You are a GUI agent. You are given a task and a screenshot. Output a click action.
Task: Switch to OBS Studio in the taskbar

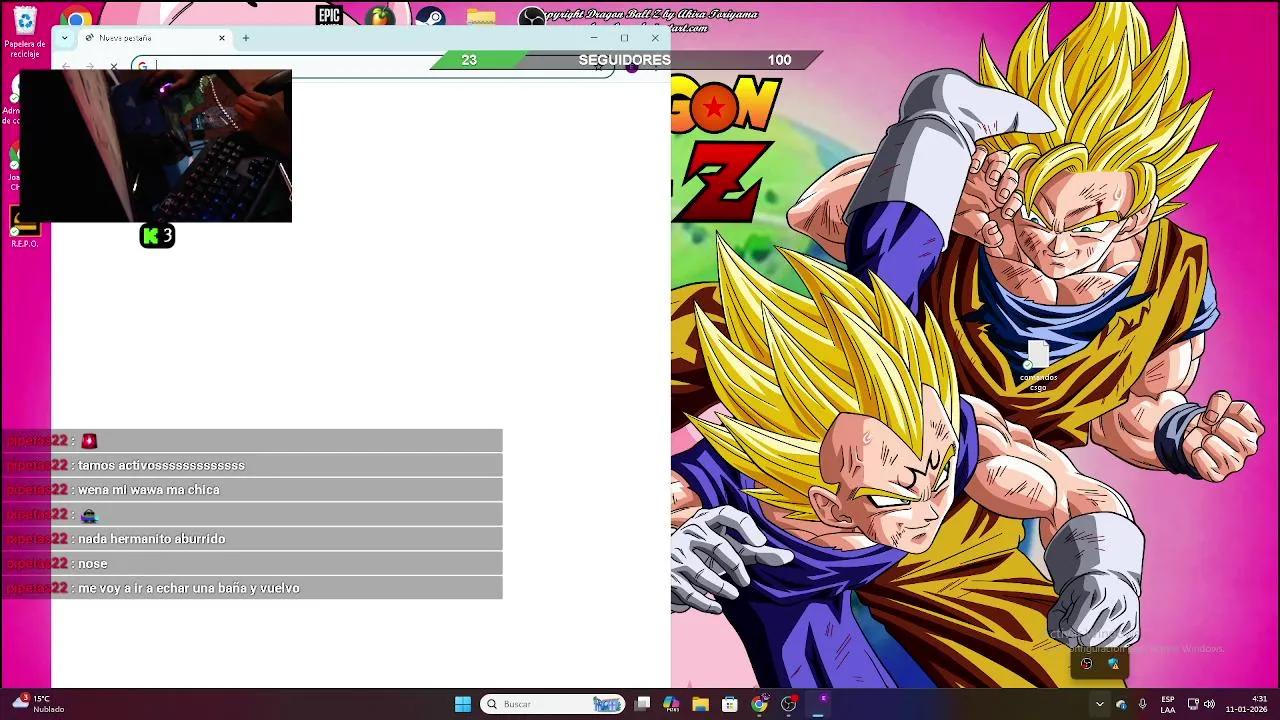(x=789, y=704)
